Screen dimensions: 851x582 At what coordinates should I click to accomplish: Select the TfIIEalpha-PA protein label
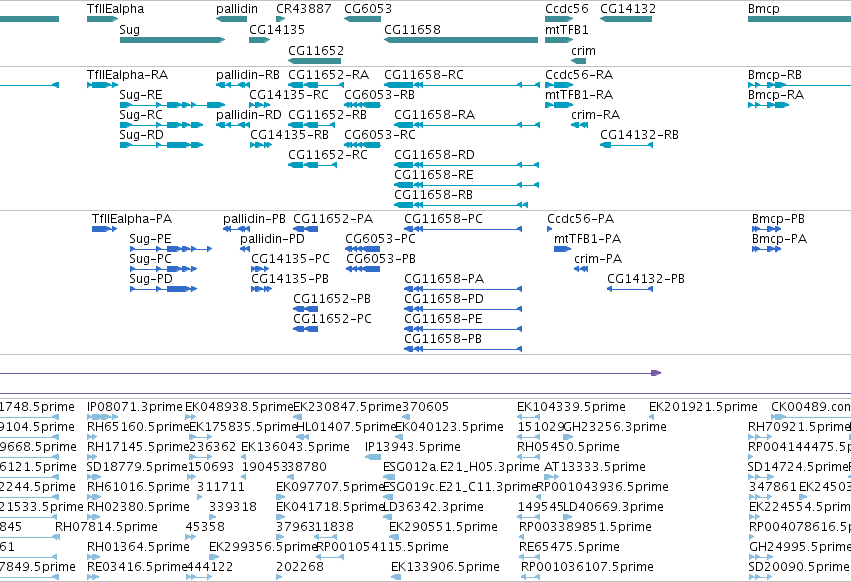pos(132,219)
